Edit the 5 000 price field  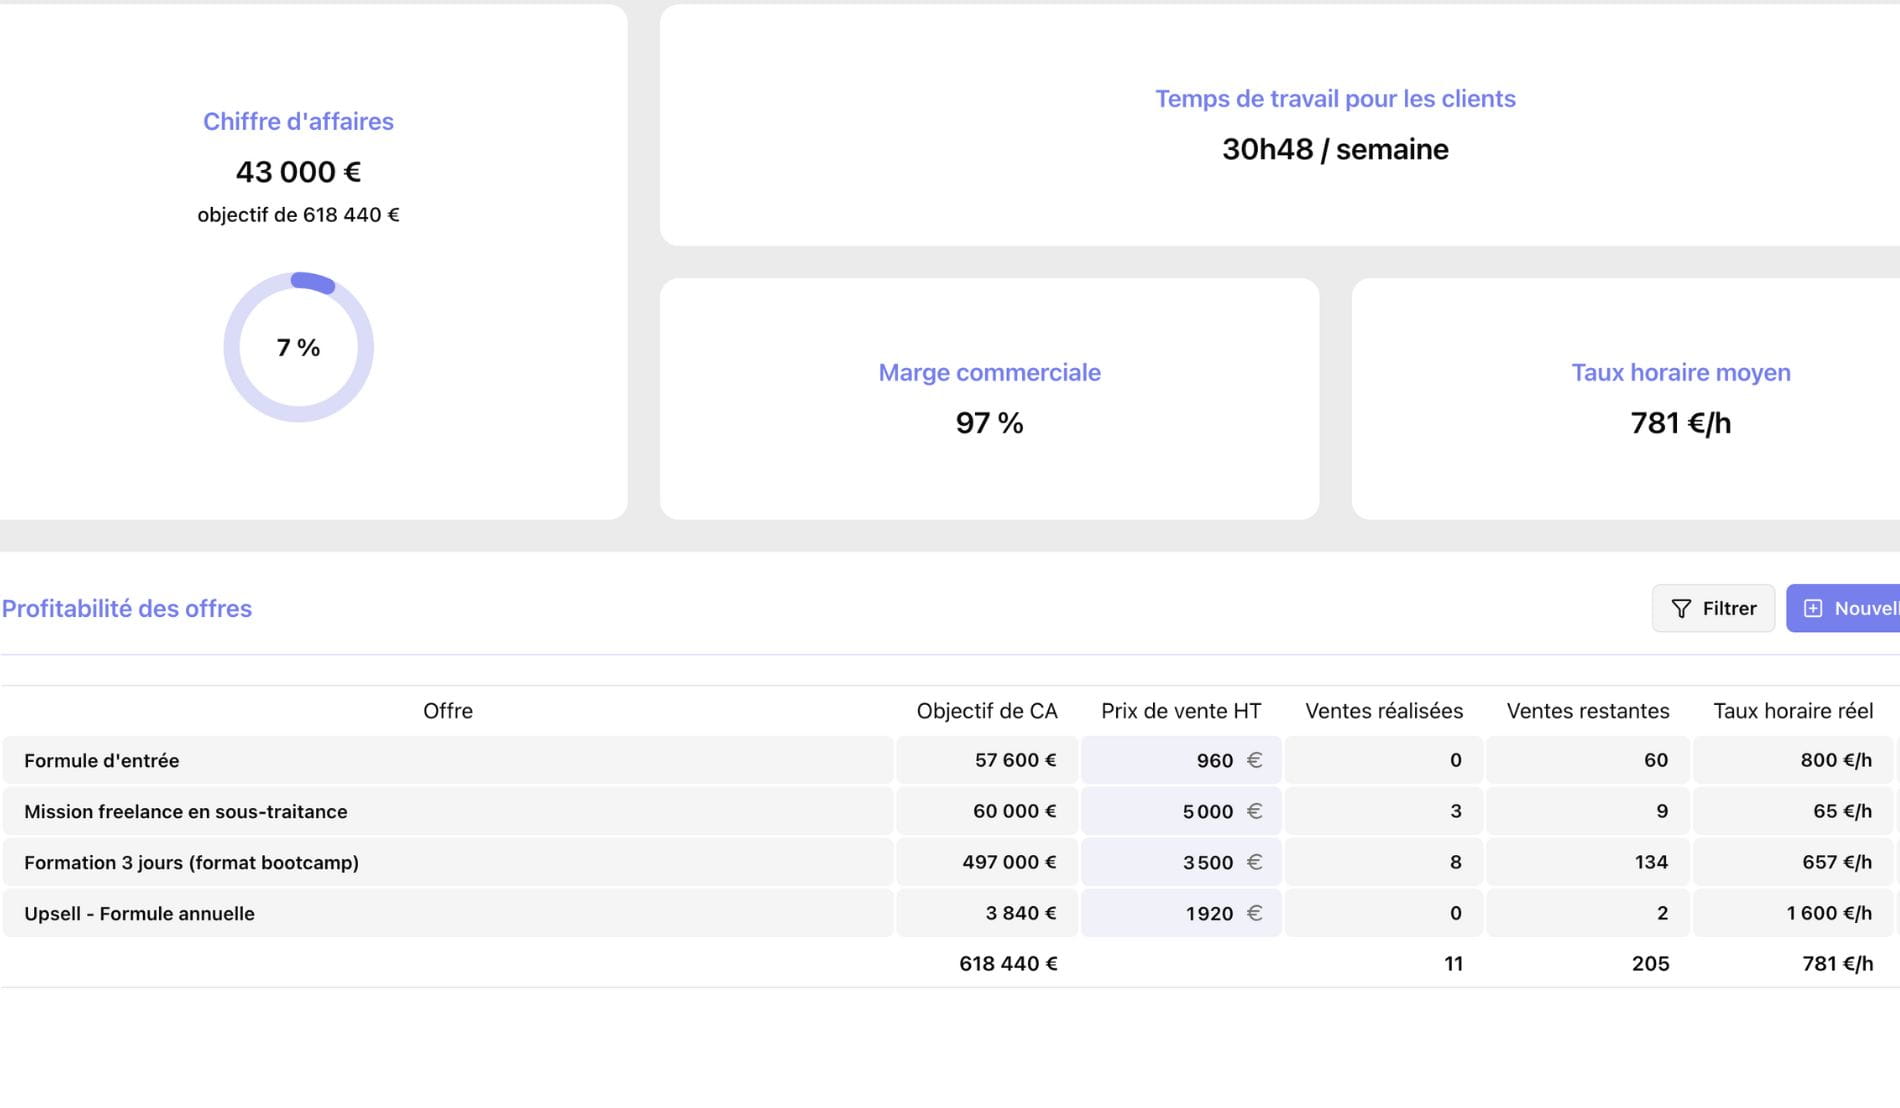(1181, 811)
